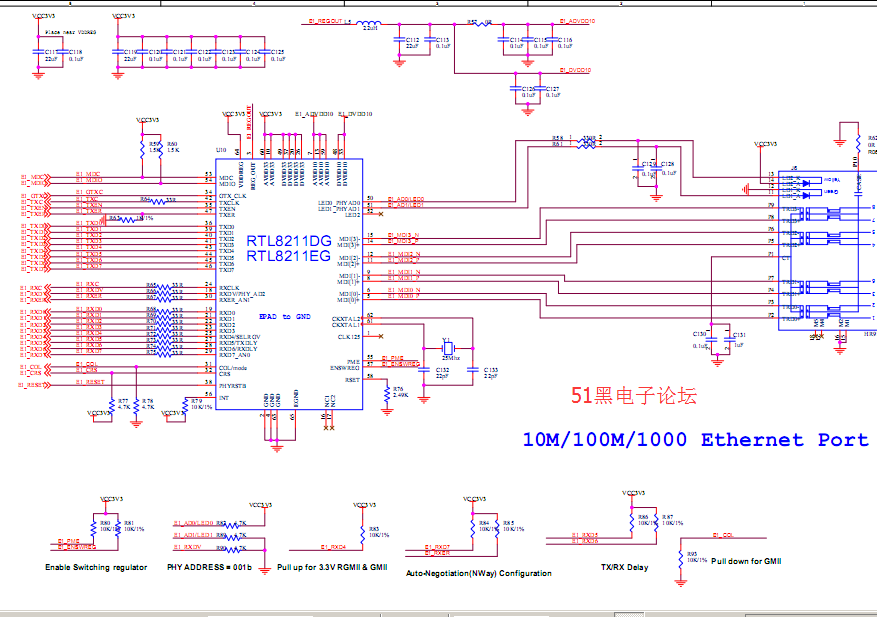Select the RTL8211DG chip label
Screen dimensions: 877x617
(x=289, y=241)
